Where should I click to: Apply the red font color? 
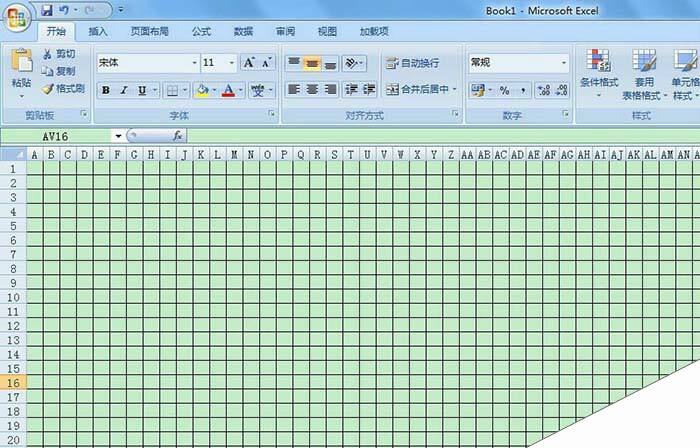click(x=228, y=91)
